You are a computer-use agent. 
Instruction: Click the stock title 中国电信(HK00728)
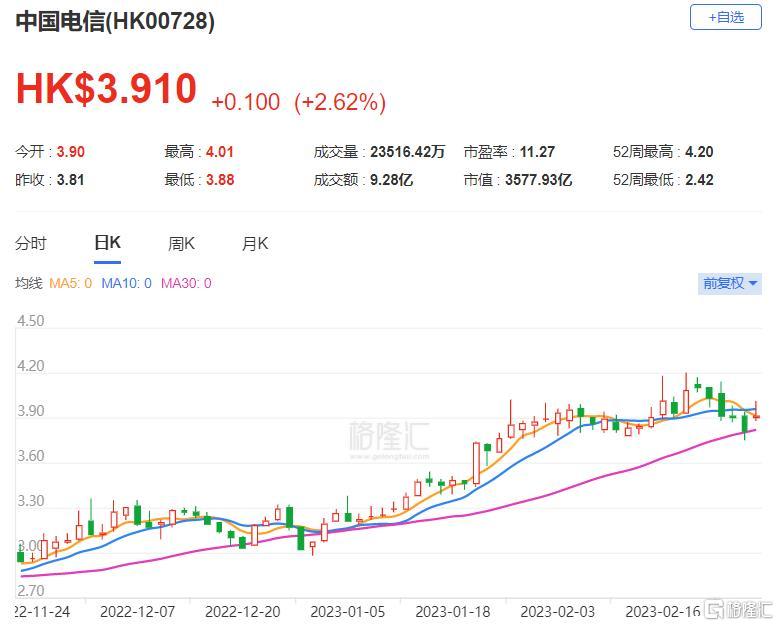coord(115,21)
